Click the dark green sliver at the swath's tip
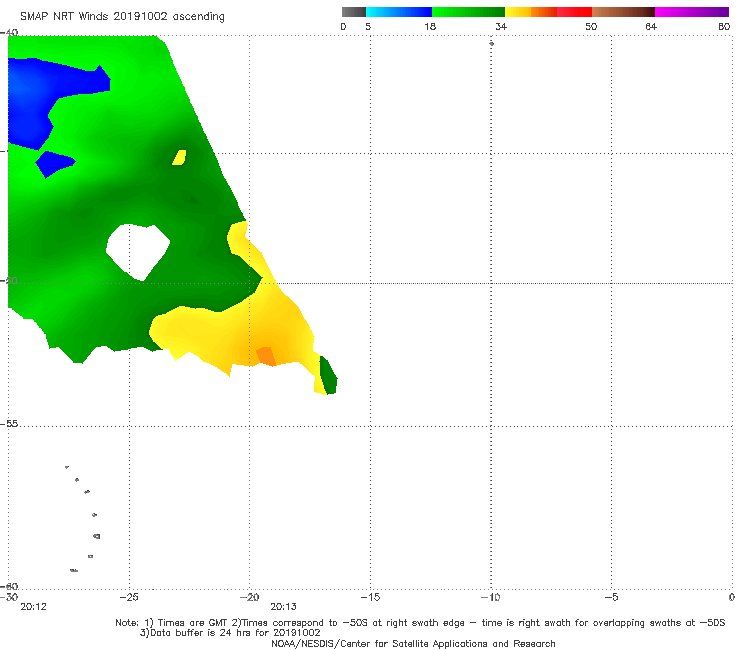 [x=328, y=375]
